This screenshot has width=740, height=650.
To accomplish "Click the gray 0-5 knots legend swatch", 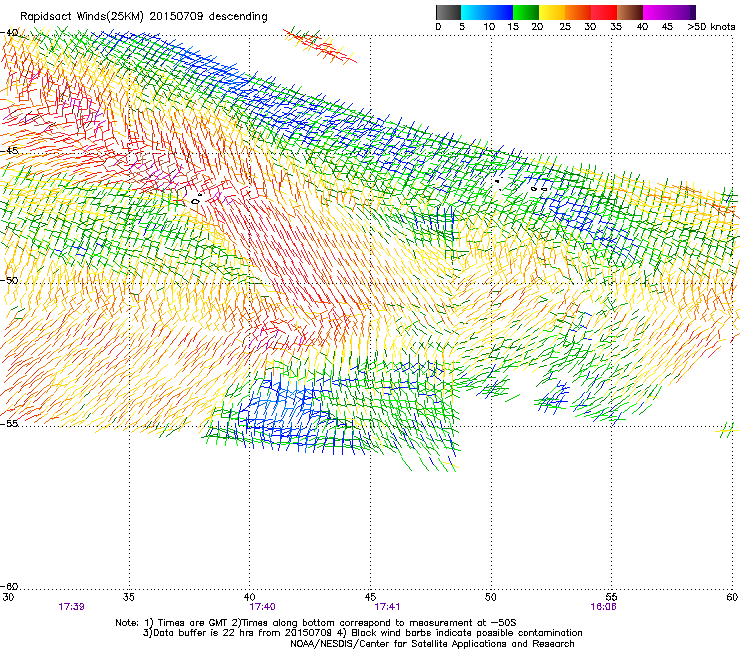I will 448,12.
